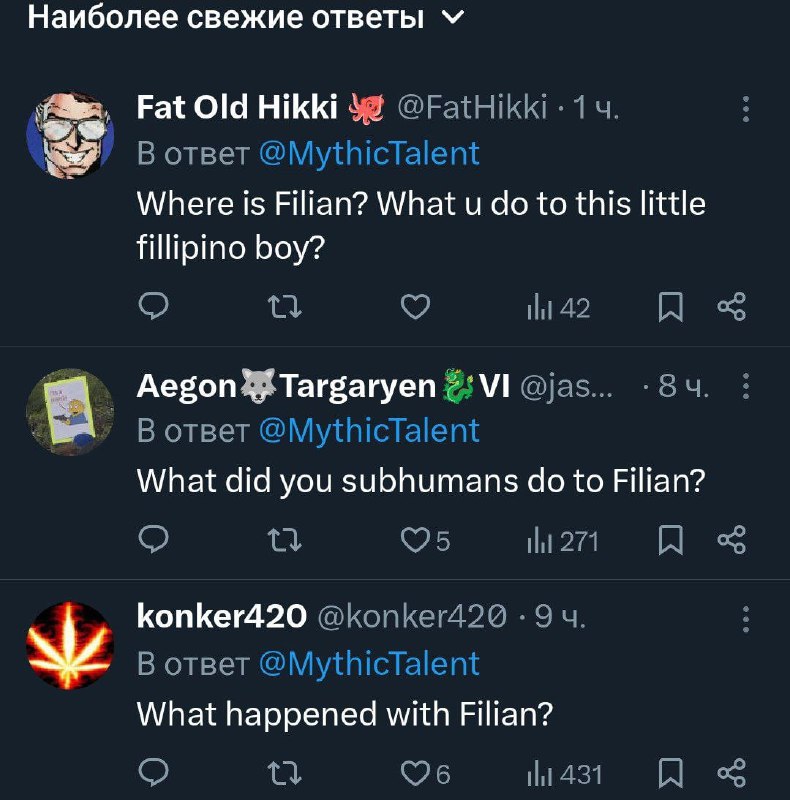Bookmark Aegon Targaryen VI's reply

(670, 541)
